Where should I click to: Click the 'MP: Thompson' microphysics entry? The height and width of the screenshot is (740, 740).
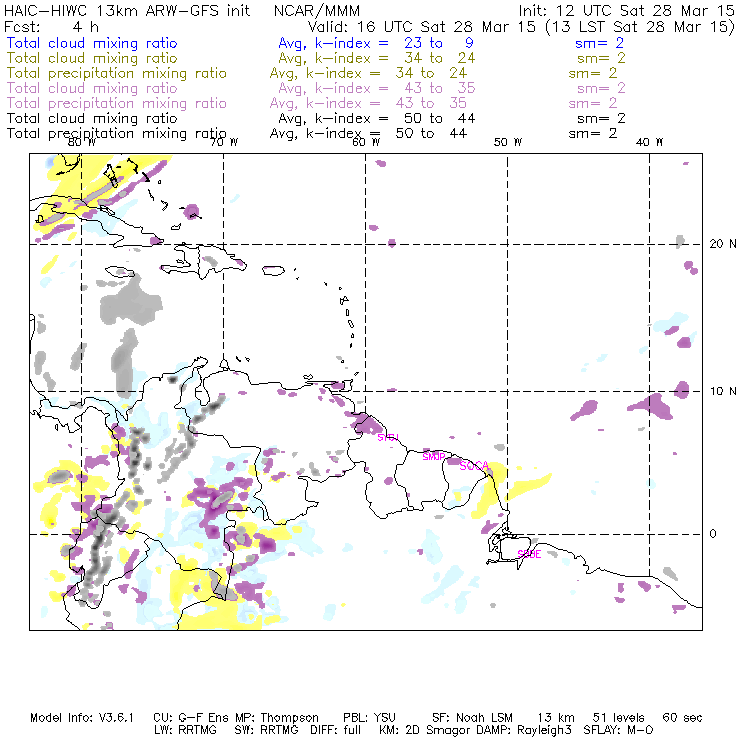(277, 718)
